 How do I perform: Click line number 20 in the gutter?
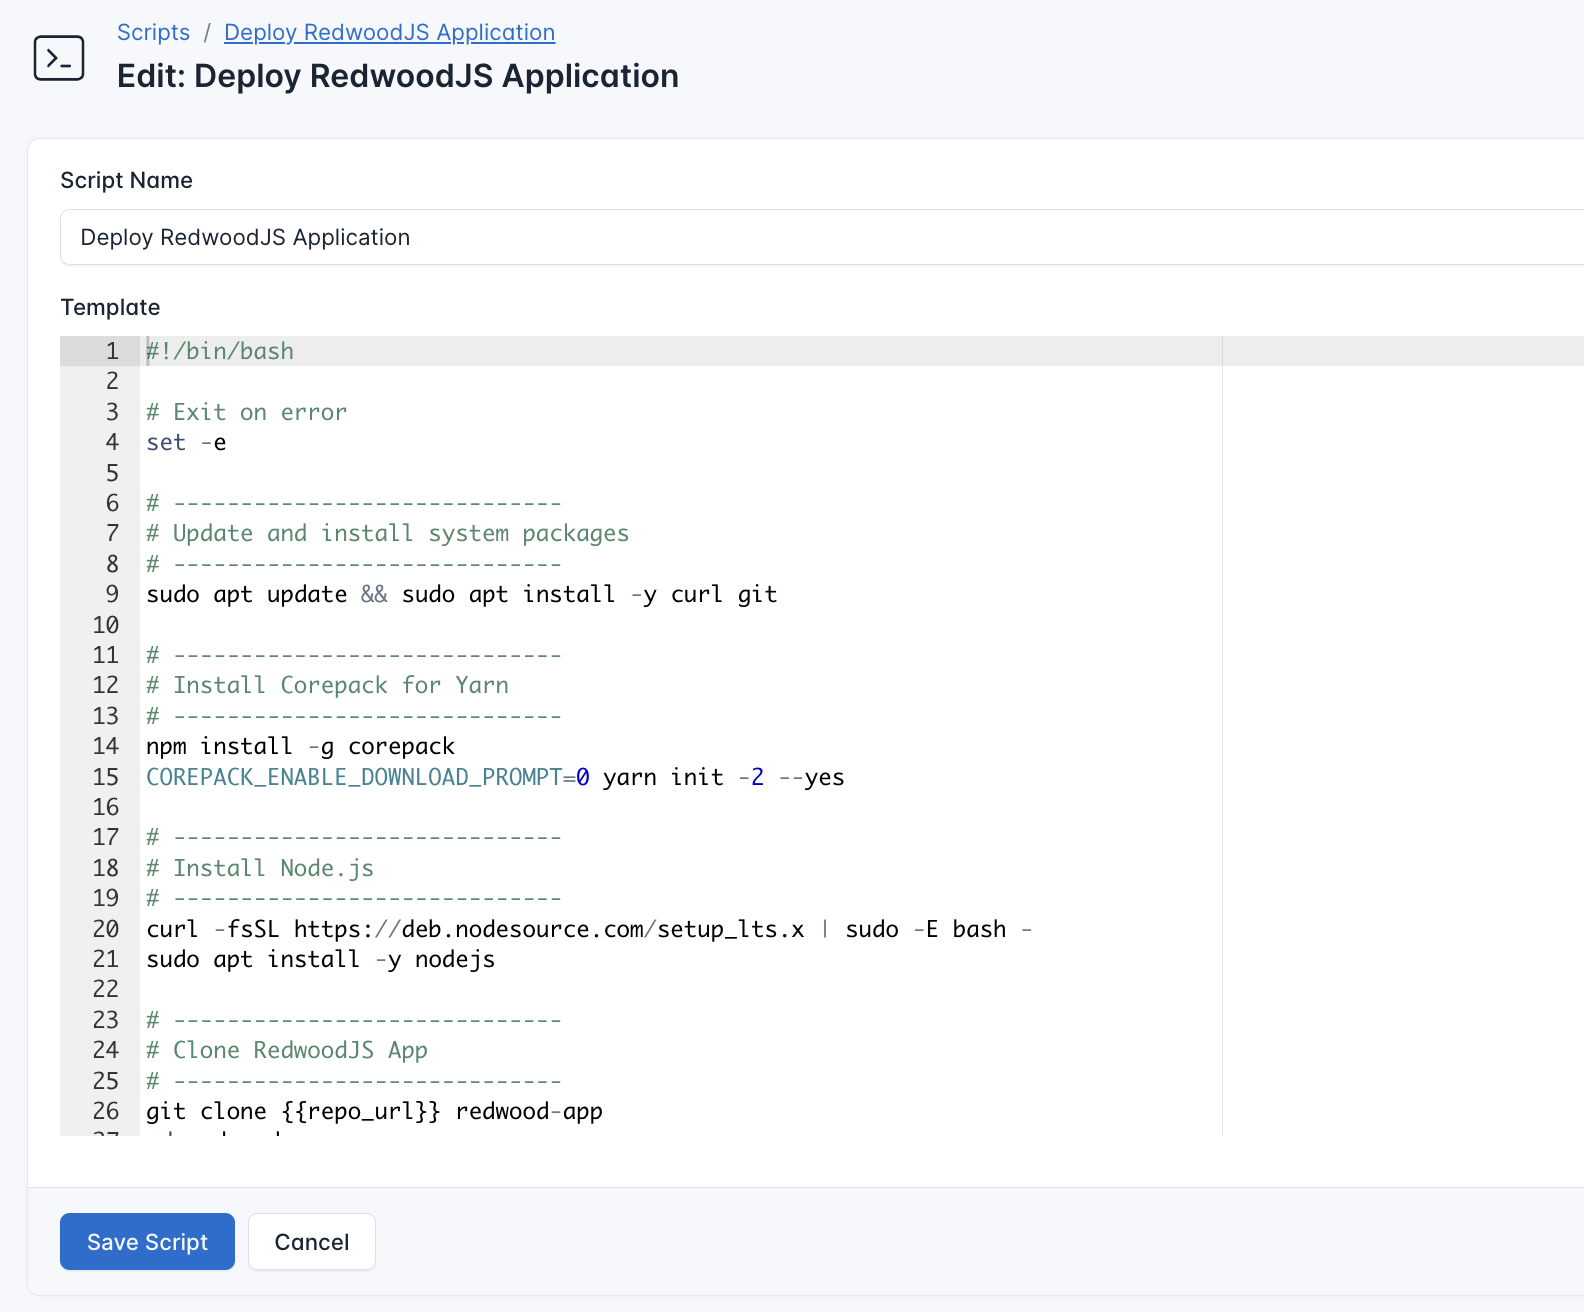(106, 929)
